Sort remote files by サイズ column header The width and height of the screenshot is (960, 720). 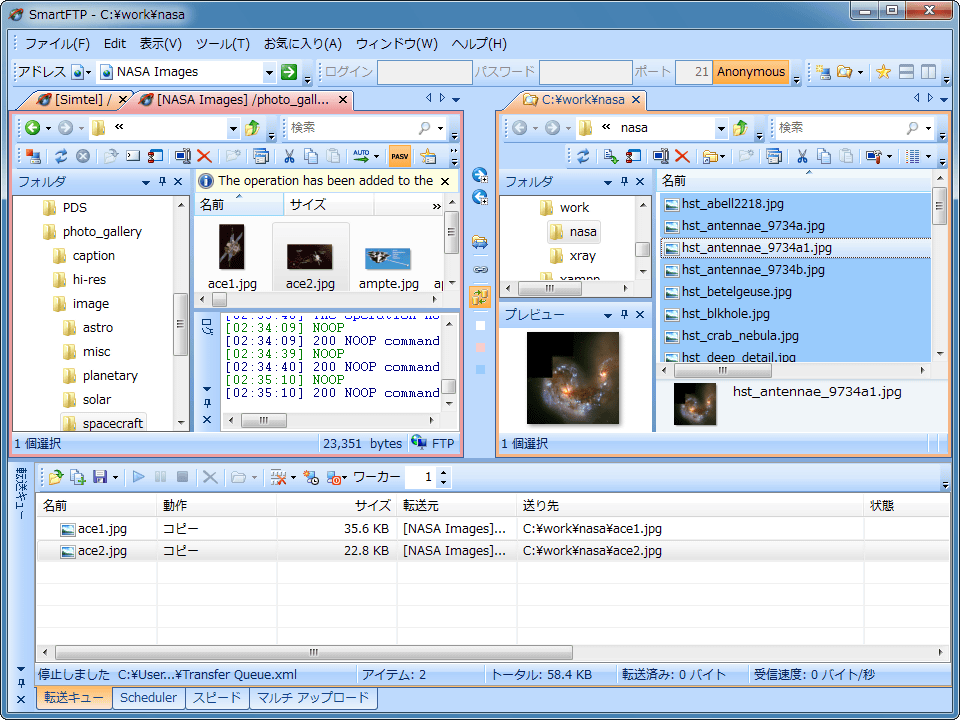tap(328, 204)
